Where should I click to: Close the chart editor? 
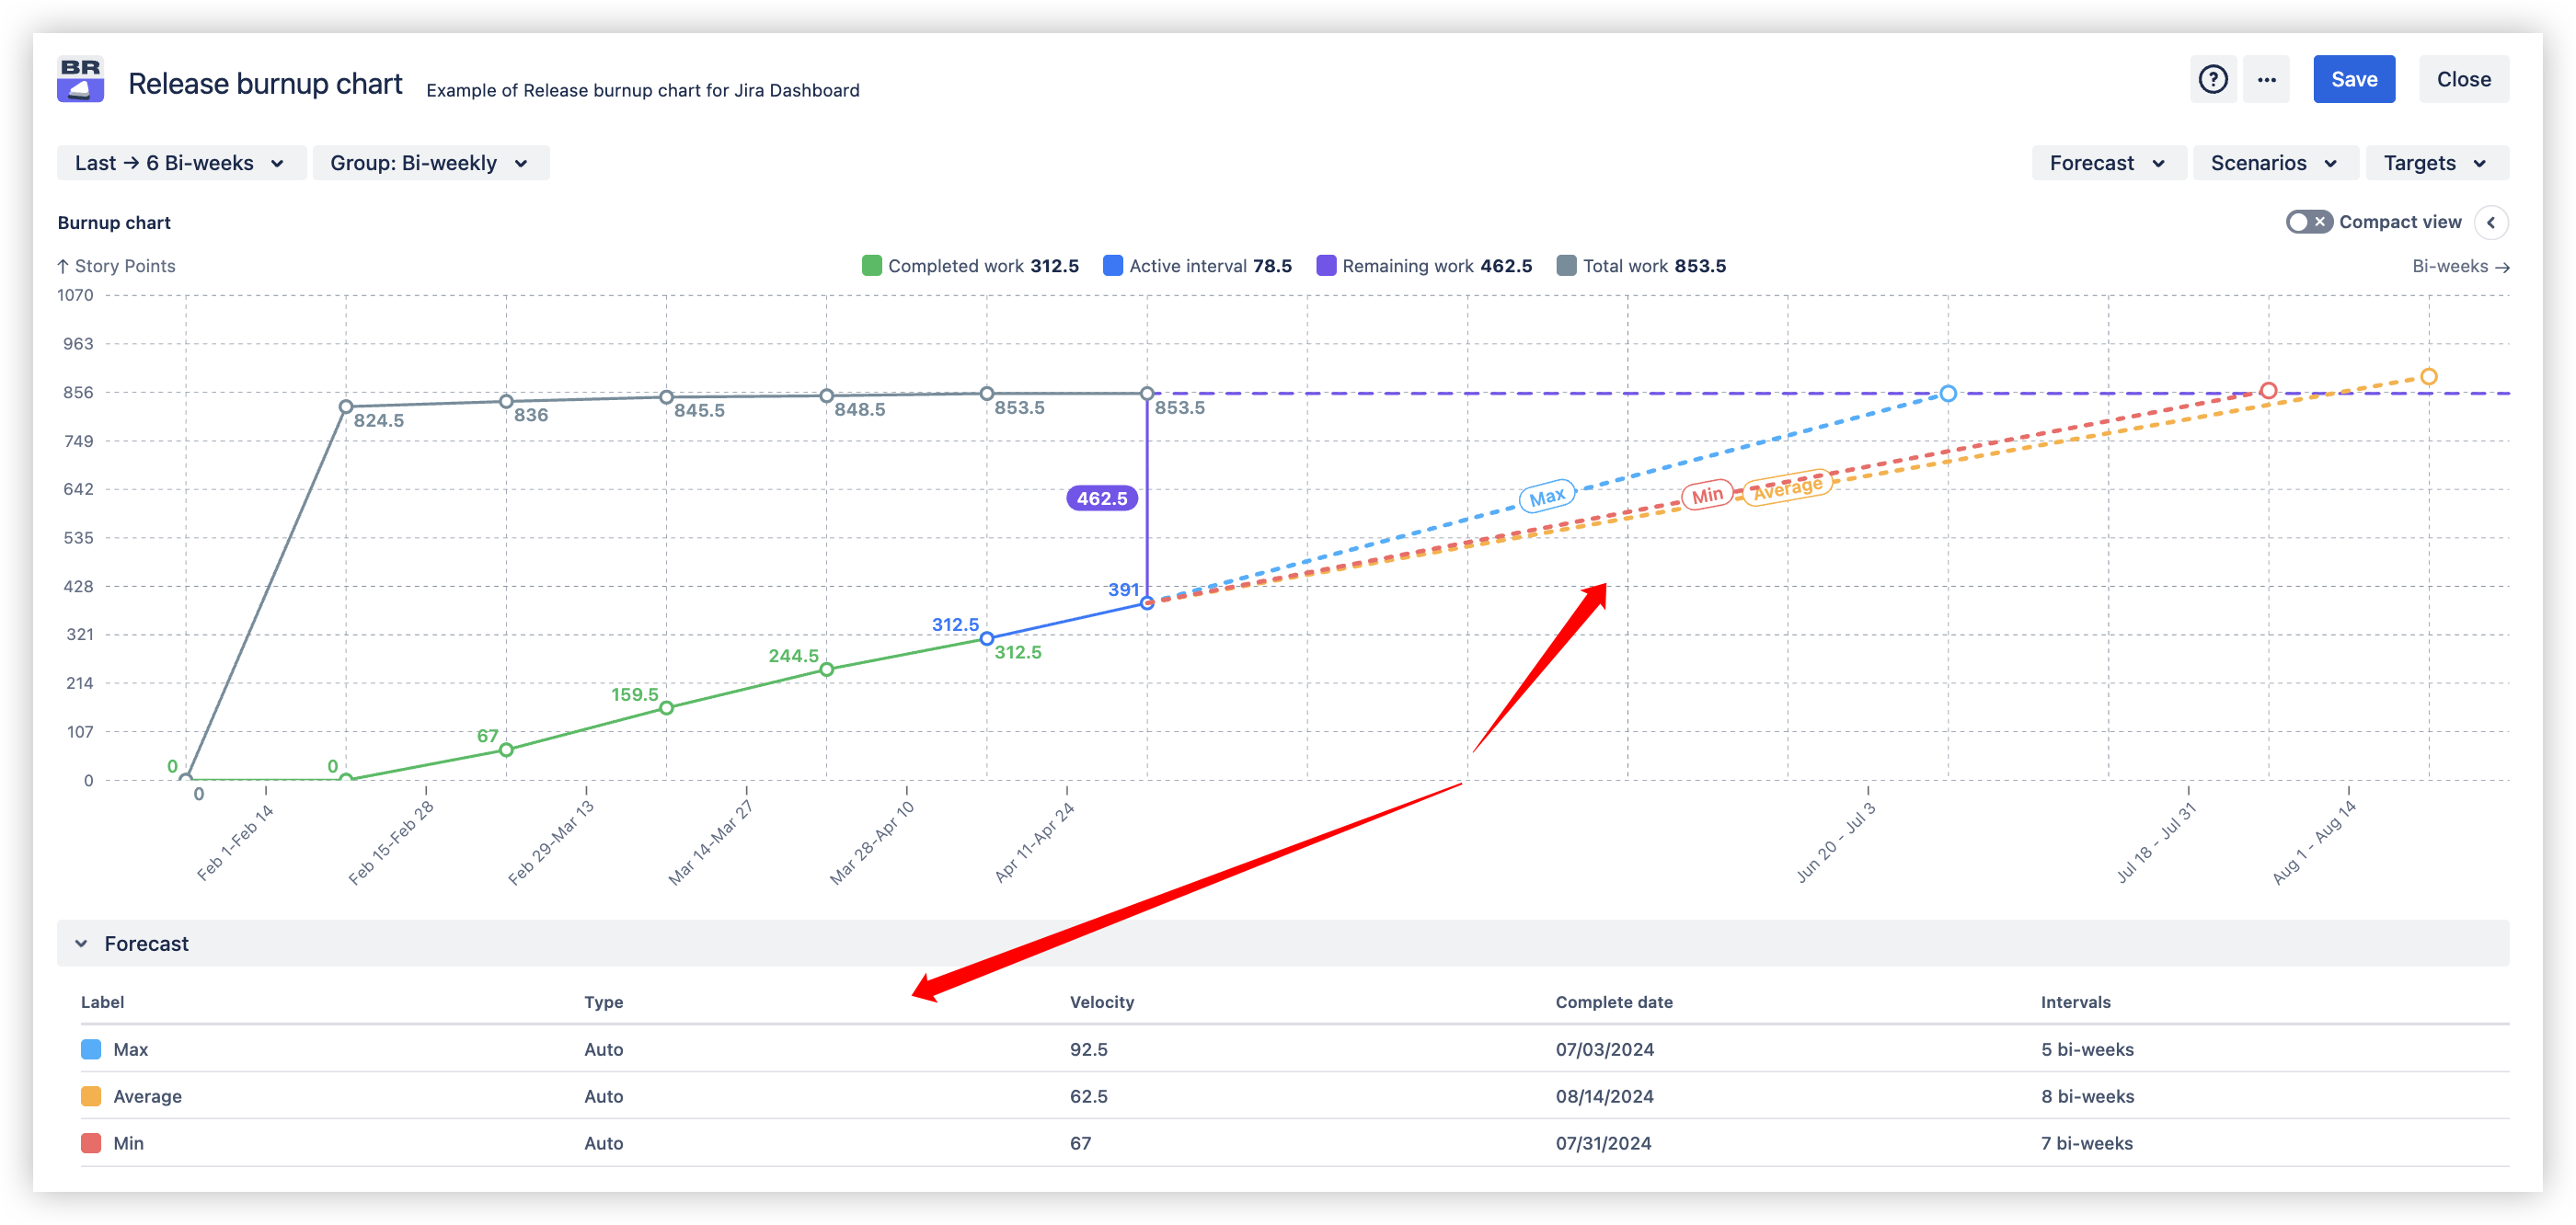2463,79
